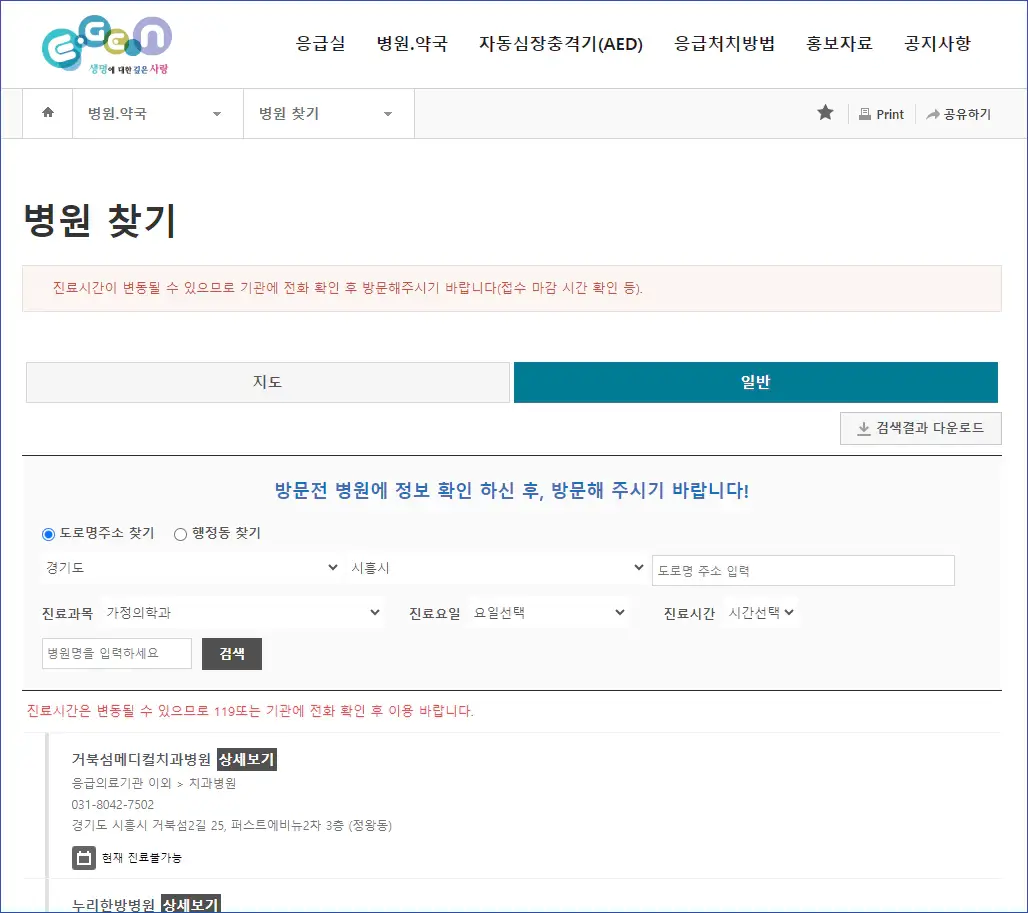Viewport: 1028px width, 913px height.
Task: Click the star bookmark icon
Action: click(824, 113)
